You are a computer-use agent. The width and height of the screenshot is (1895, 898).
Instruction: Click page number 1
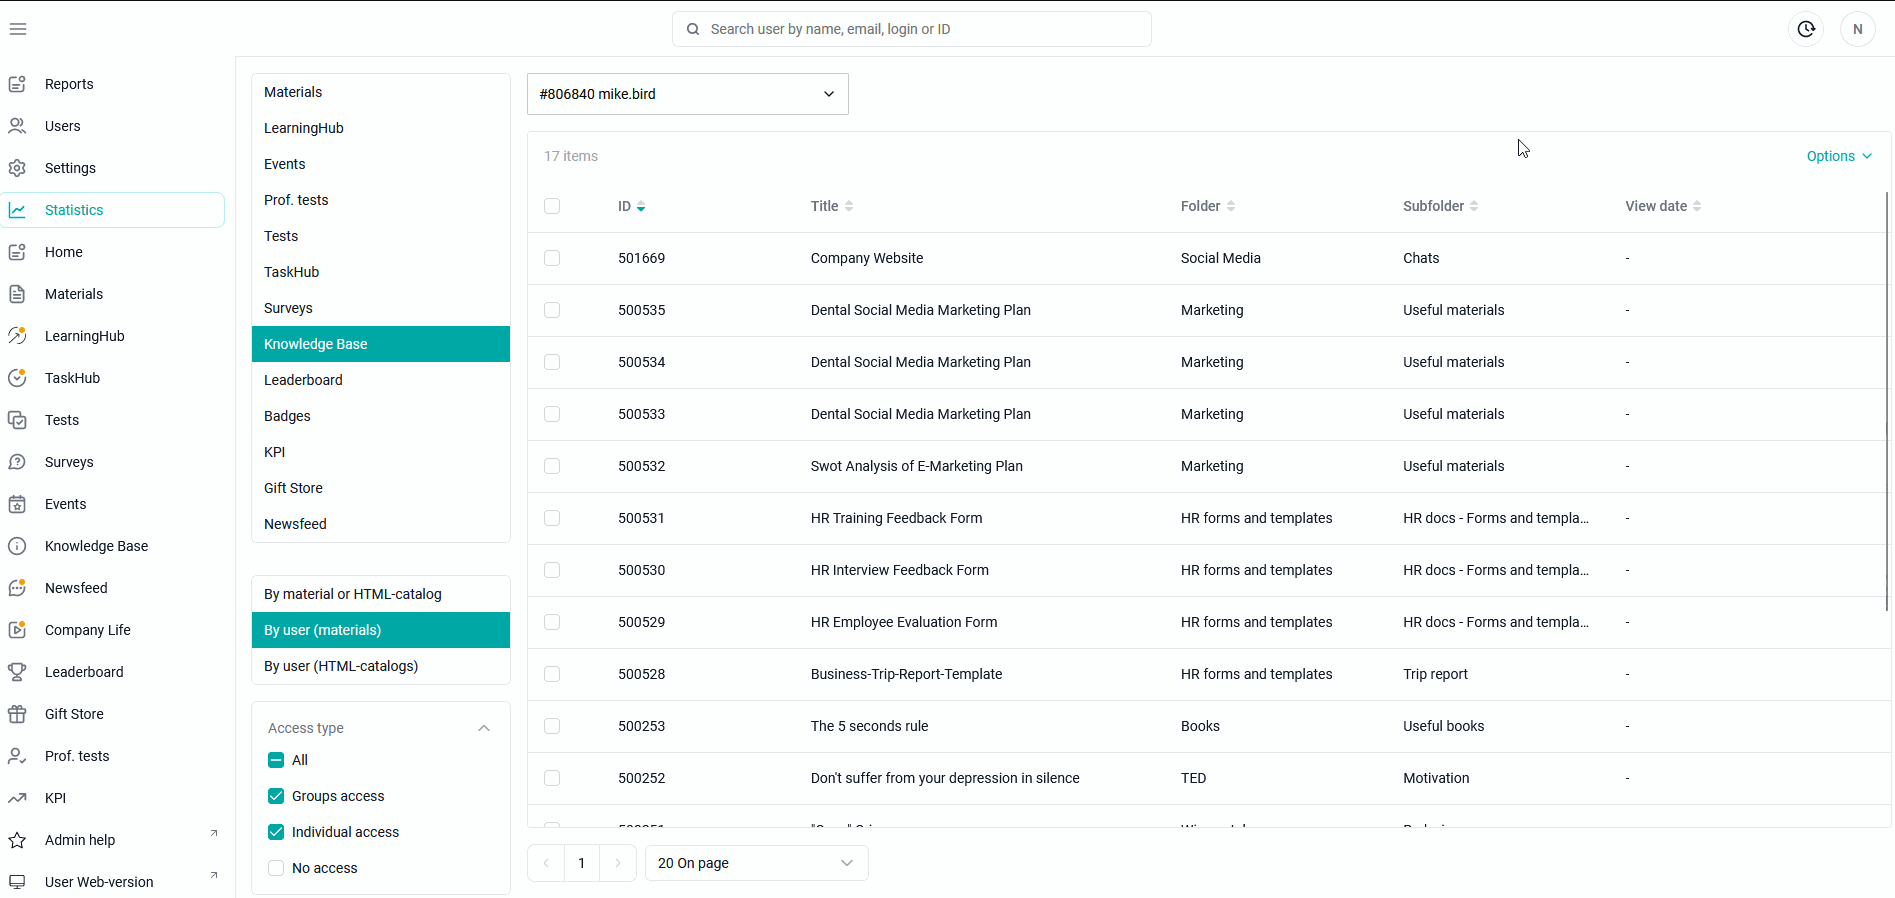pos(582,863)
